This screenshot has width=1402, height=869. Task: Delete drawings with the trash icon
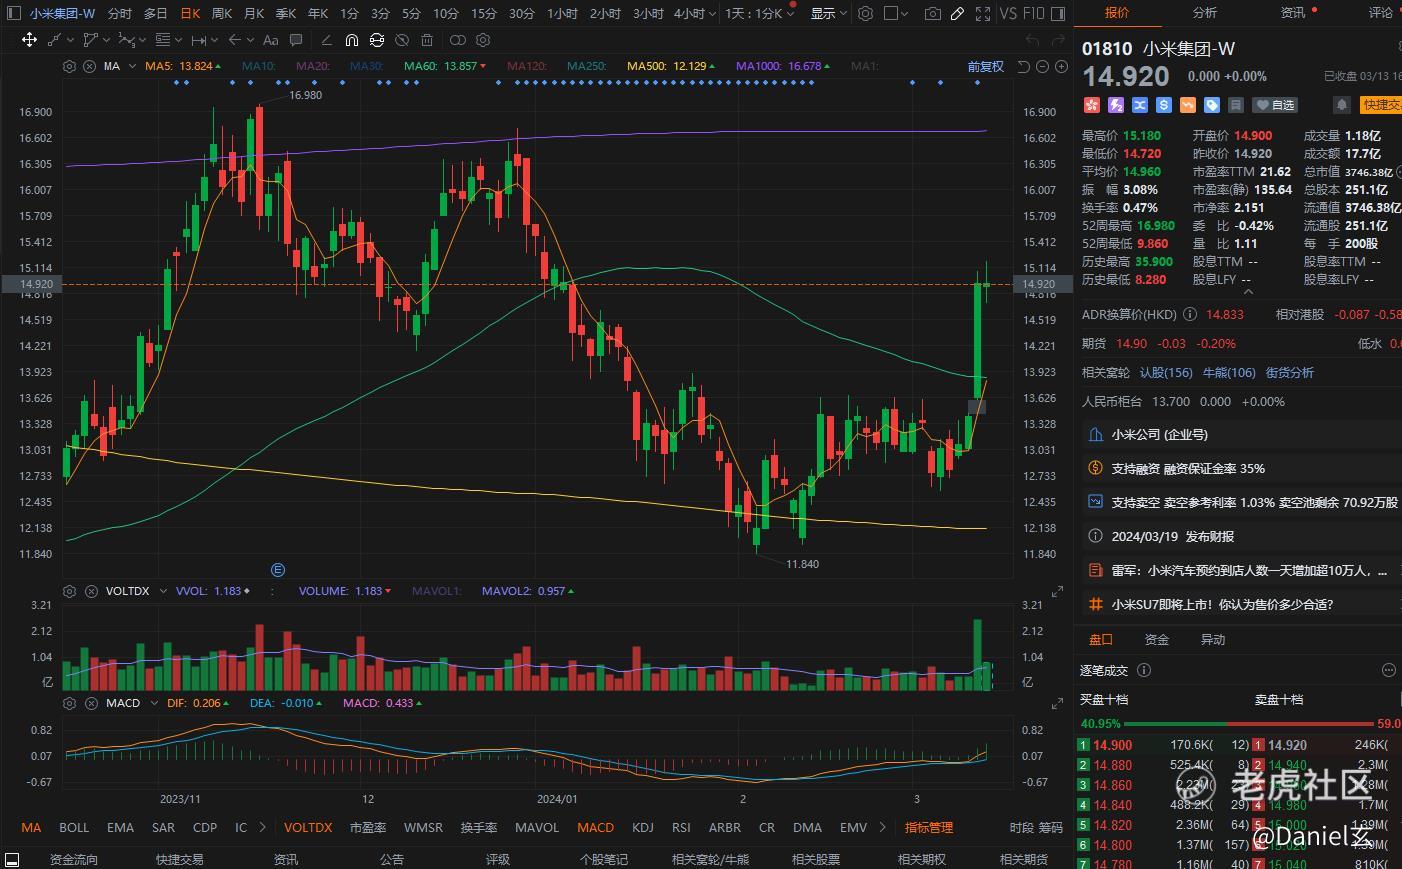click(427, 40)
